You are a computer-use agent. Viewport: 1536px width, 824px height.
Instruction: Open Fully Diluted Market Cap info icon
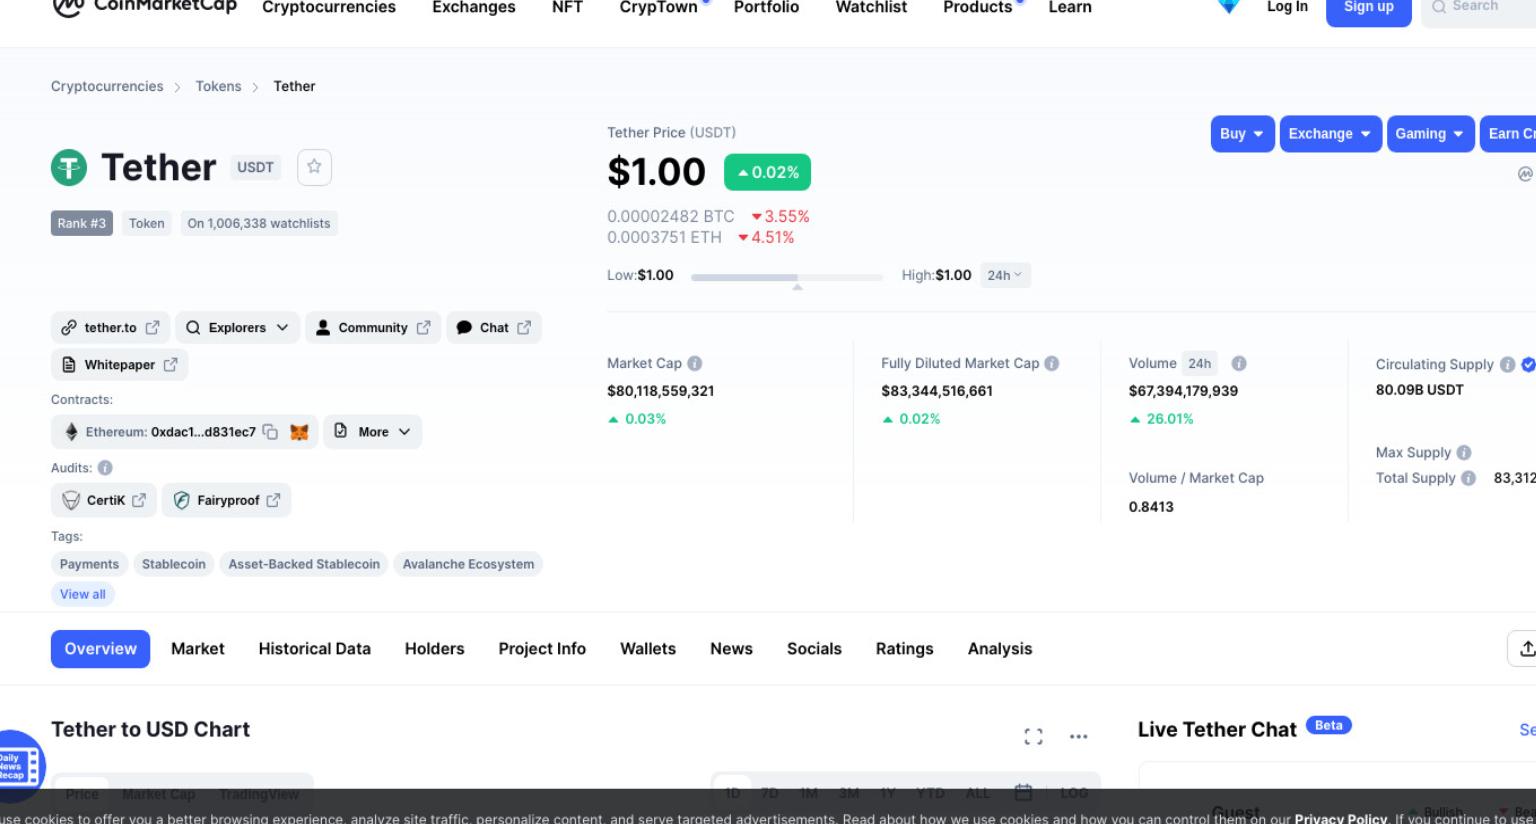(x=1052, y=363)
